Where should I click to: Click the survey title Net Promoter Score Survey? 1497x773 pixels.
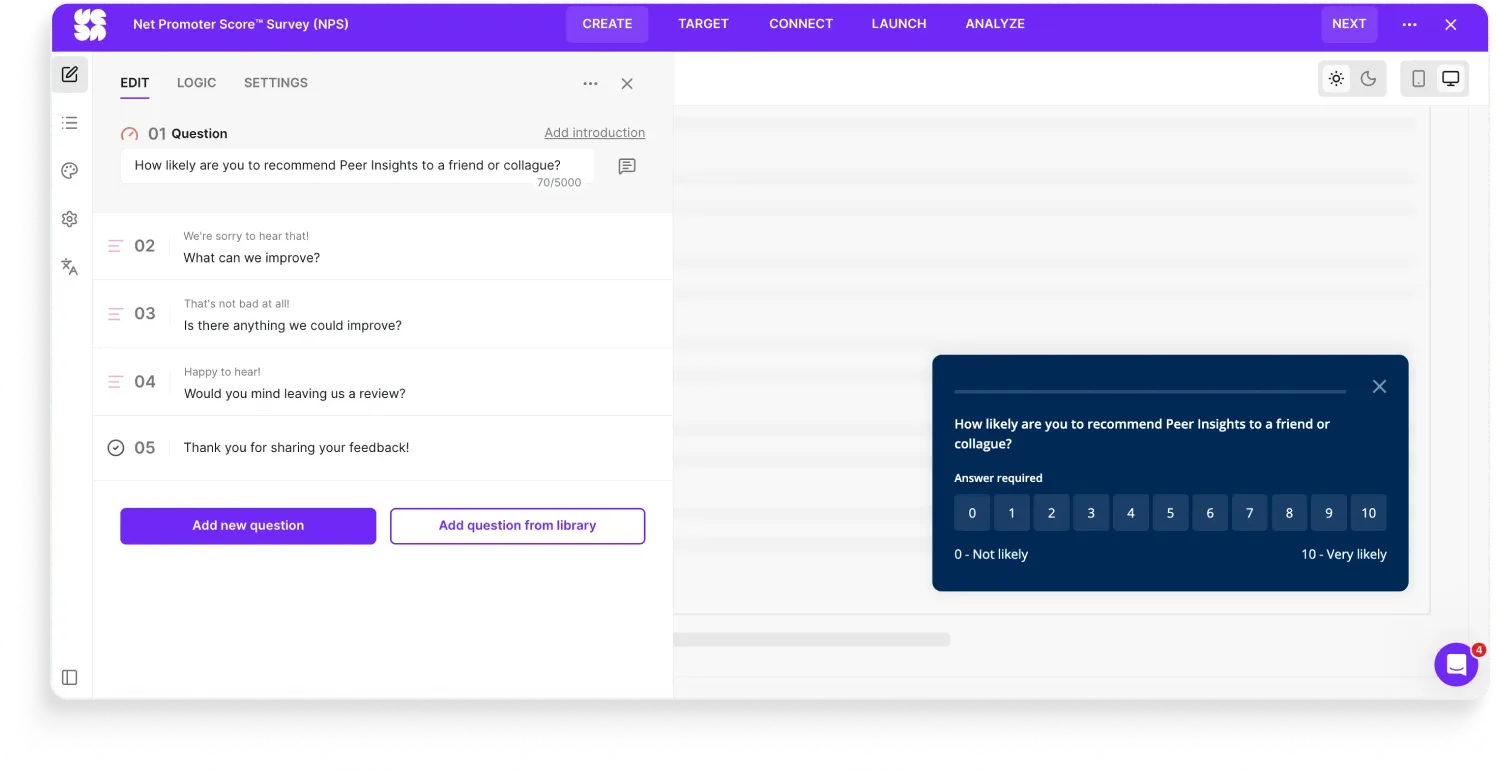click(x=241, y=25)
